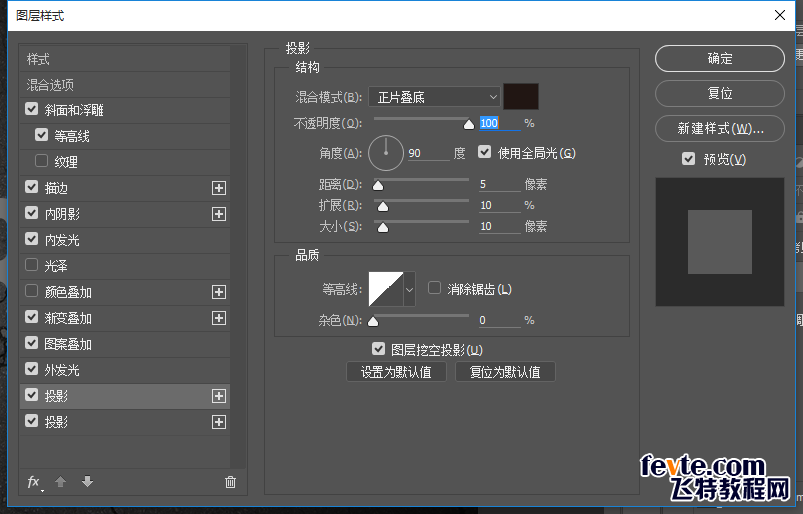Screen dimensions: 803x514
Task: Click 新建样式(W)... button
Action: [720, 128]
